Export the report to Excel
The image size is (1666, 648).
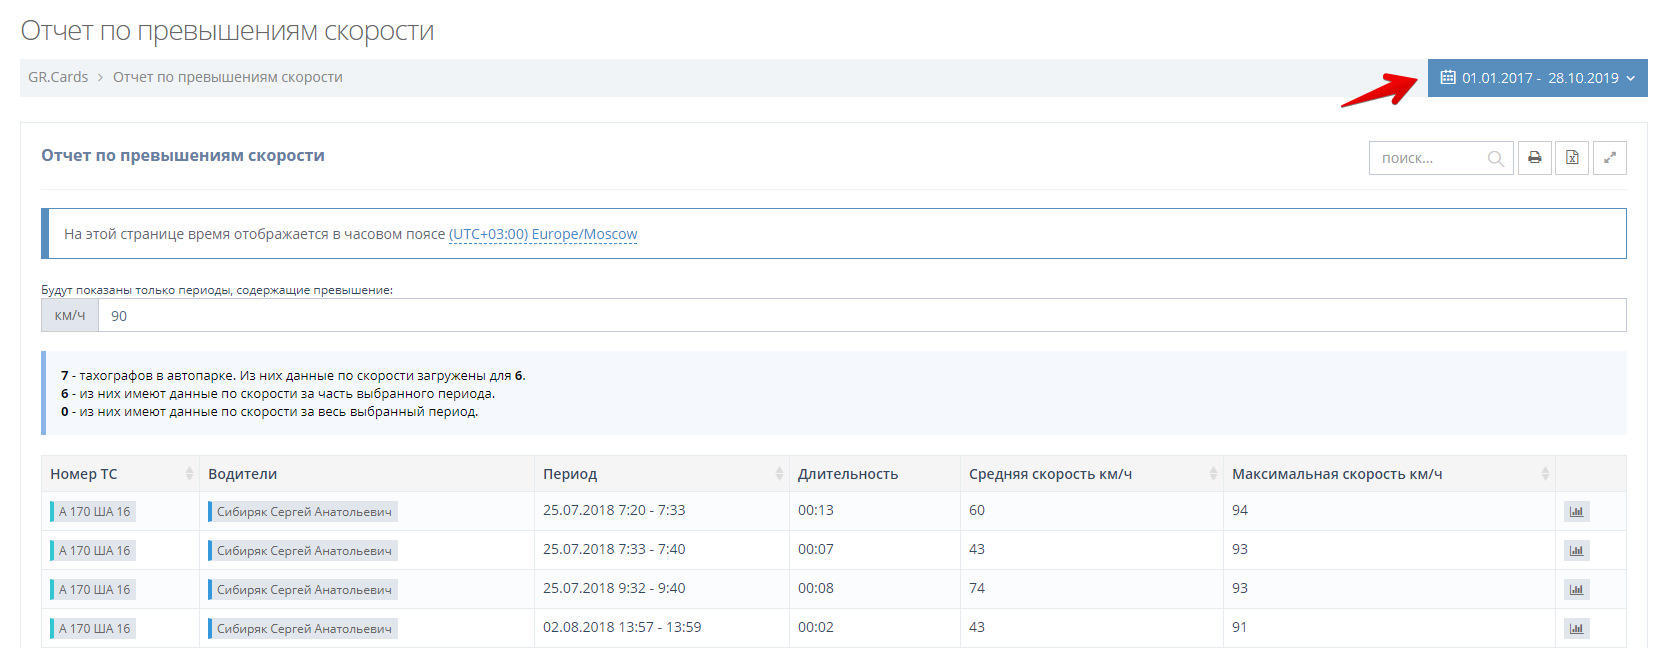point(1572,158)
